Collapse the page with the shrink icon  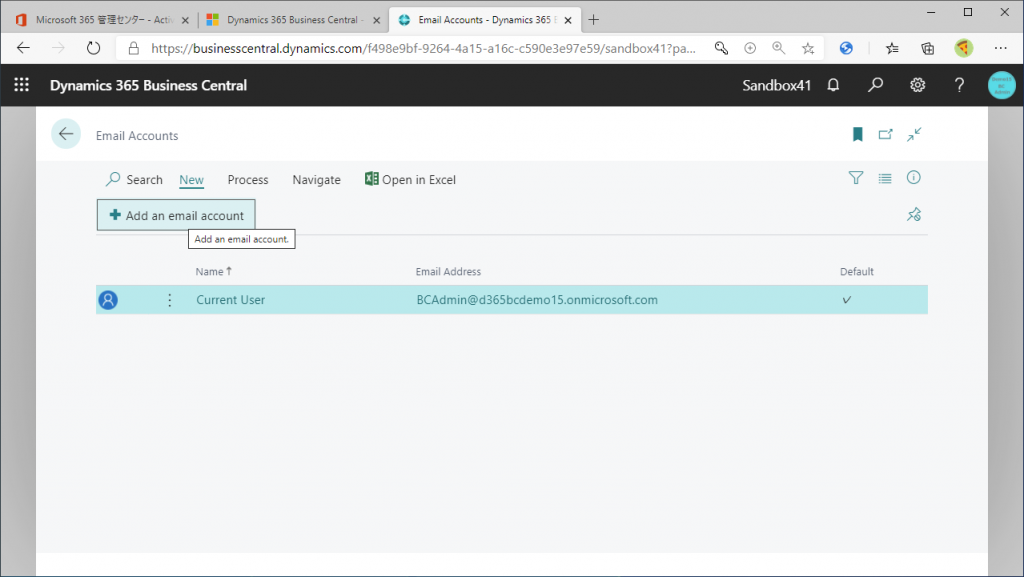[914, 134]
